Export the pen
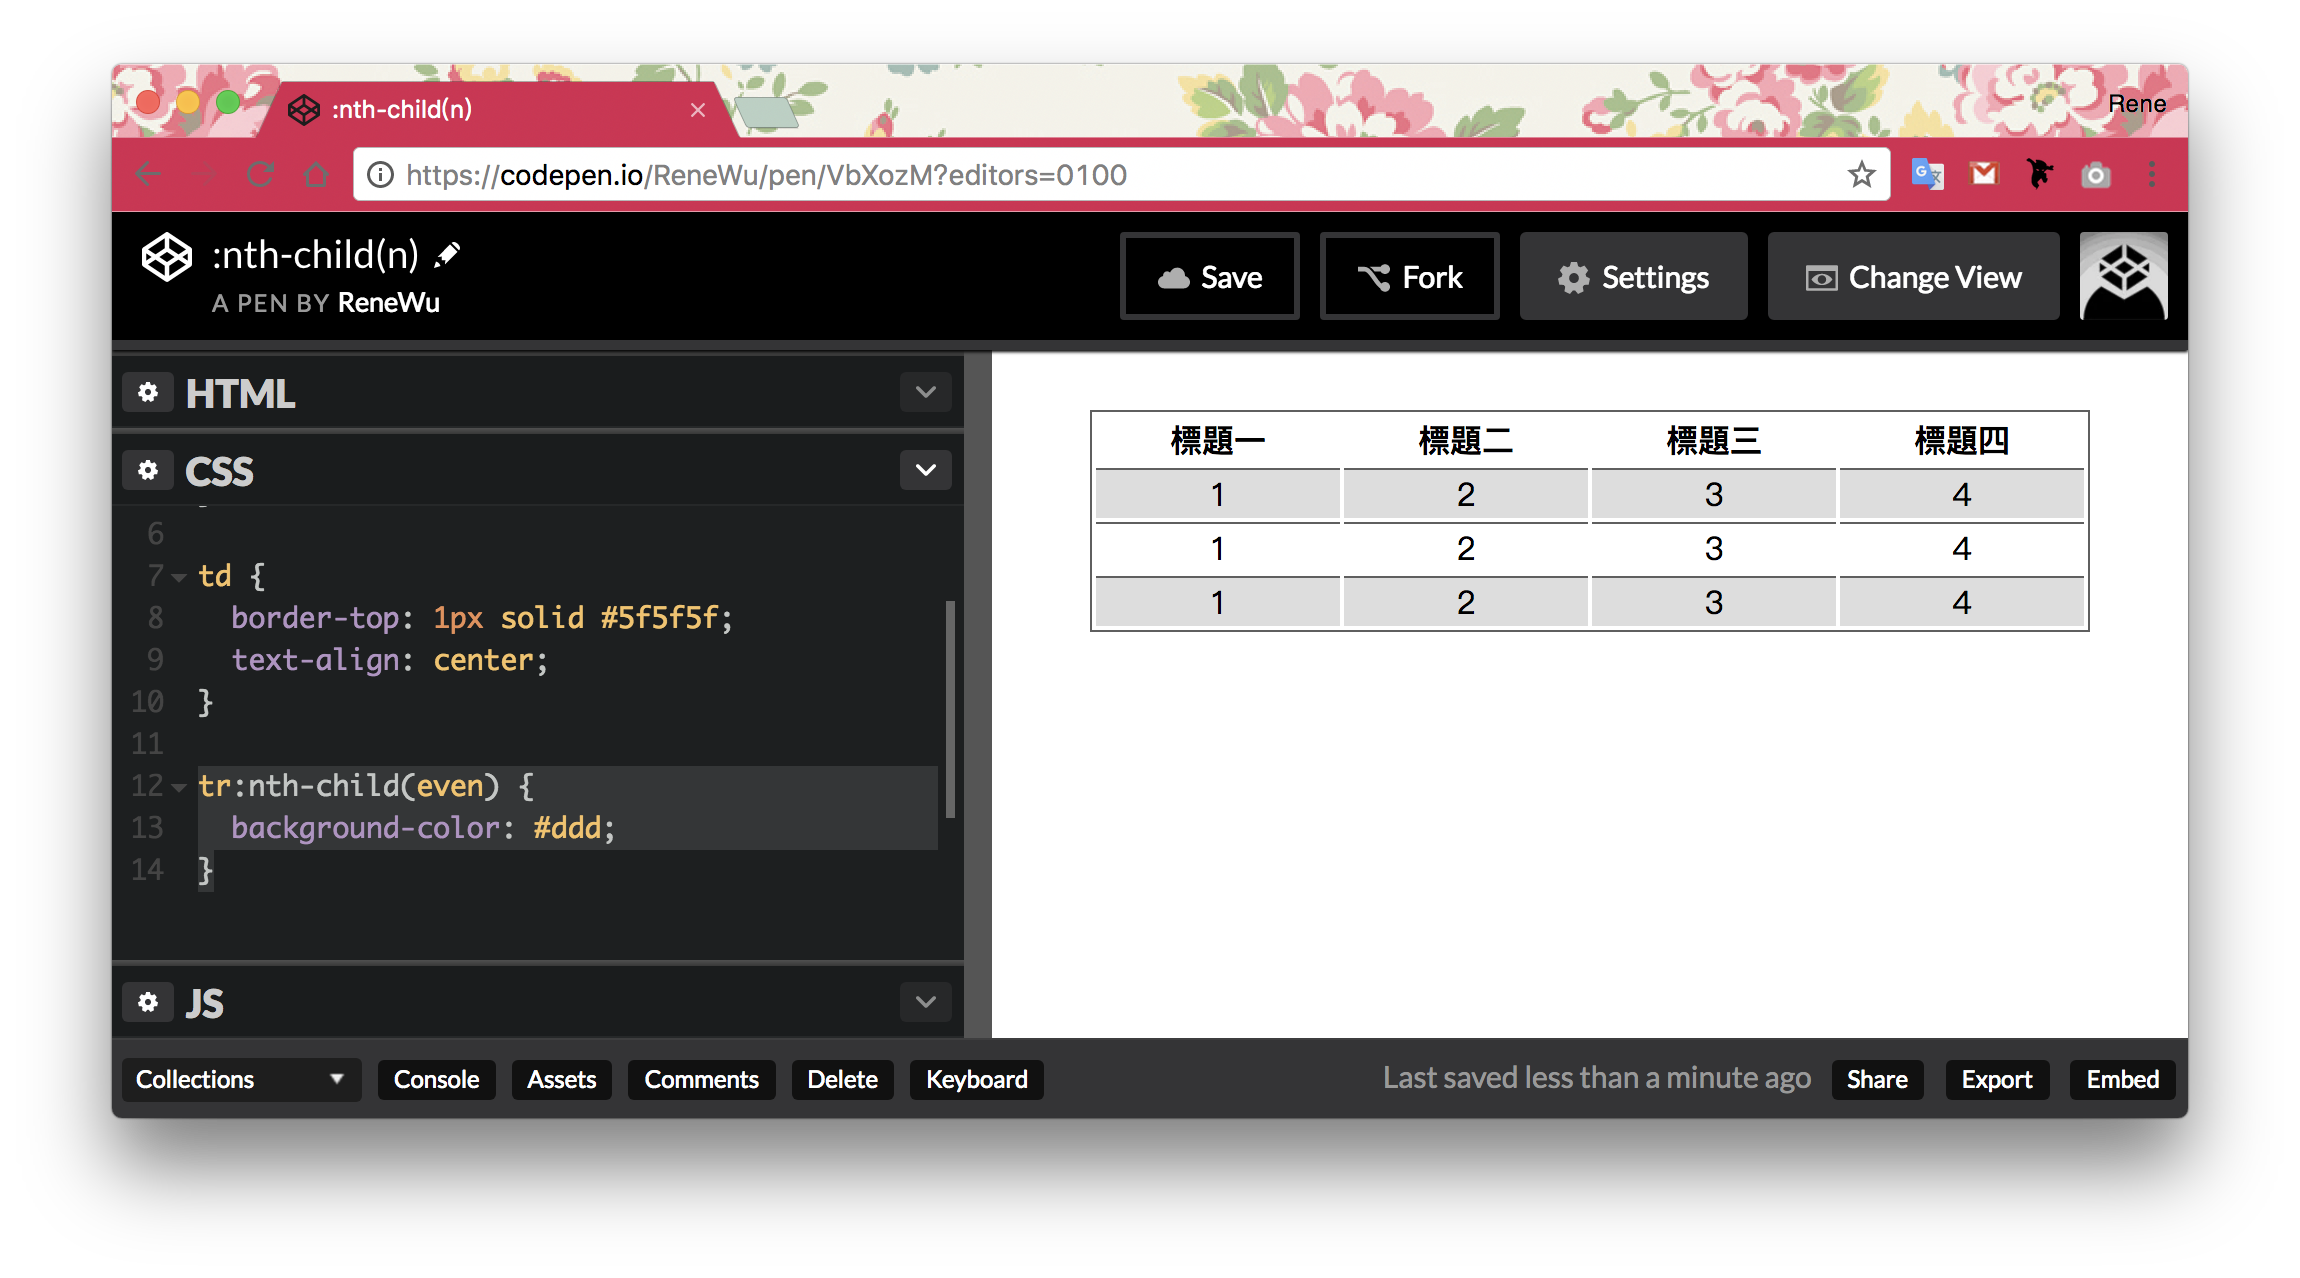 pos(1997,1080)
